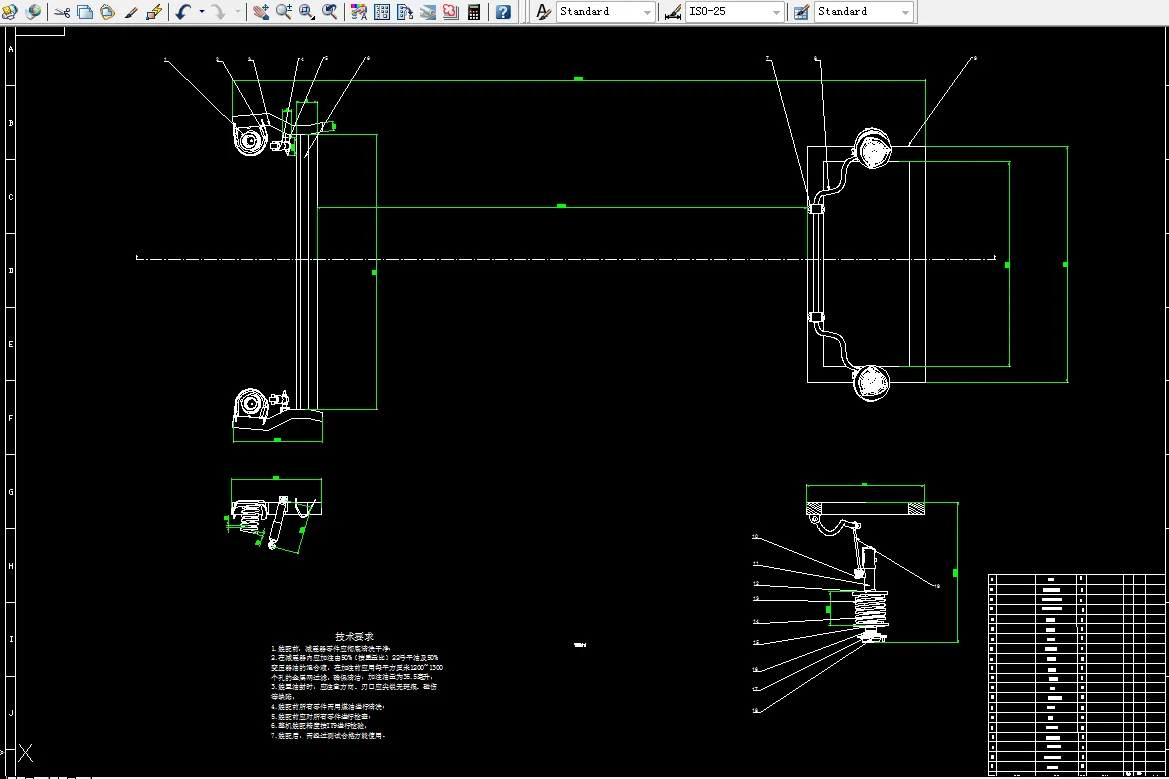Expand the text style Standard dropdown
Screen dimensions: 1169x779
coord(646,12)
